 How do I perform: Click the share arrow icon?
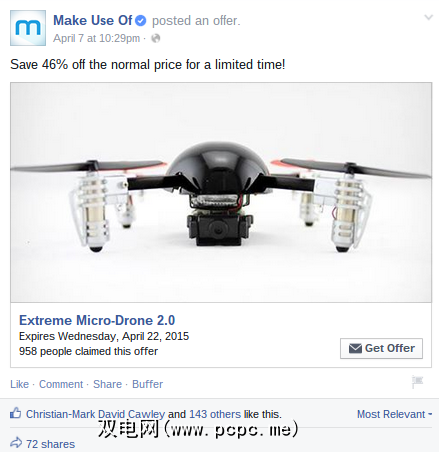(16, 443)
